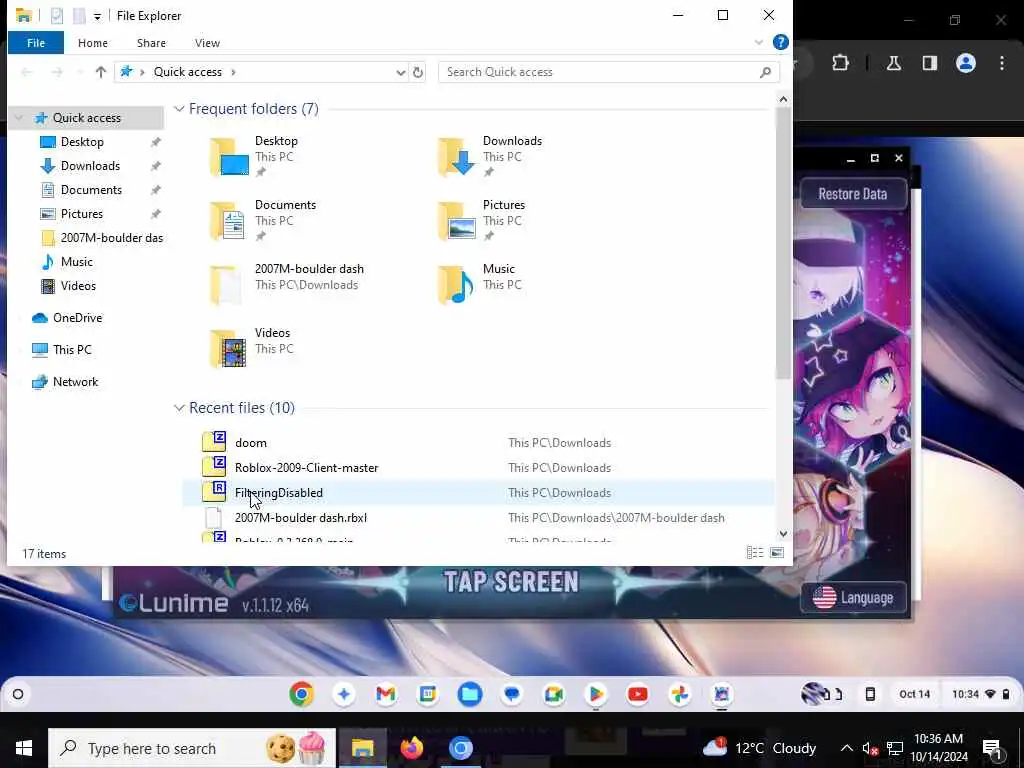Select Downloads in the navigation pane
This screenshot has height=768, width=1024.
(x=90, y=166)
